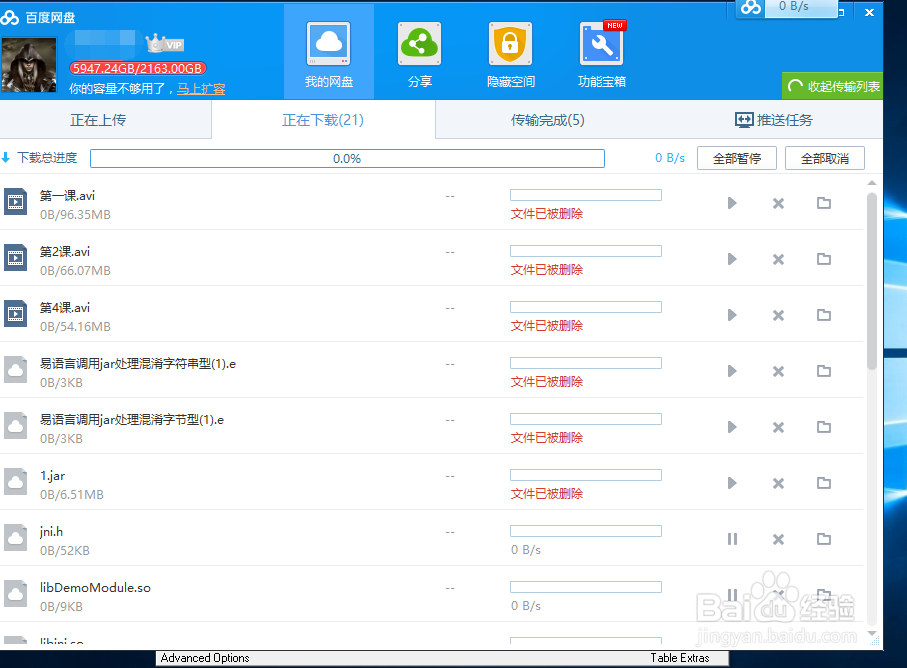Open the 马上扩容 upgrade link
This screenshot has height=668, width=907.
[200, 88]
